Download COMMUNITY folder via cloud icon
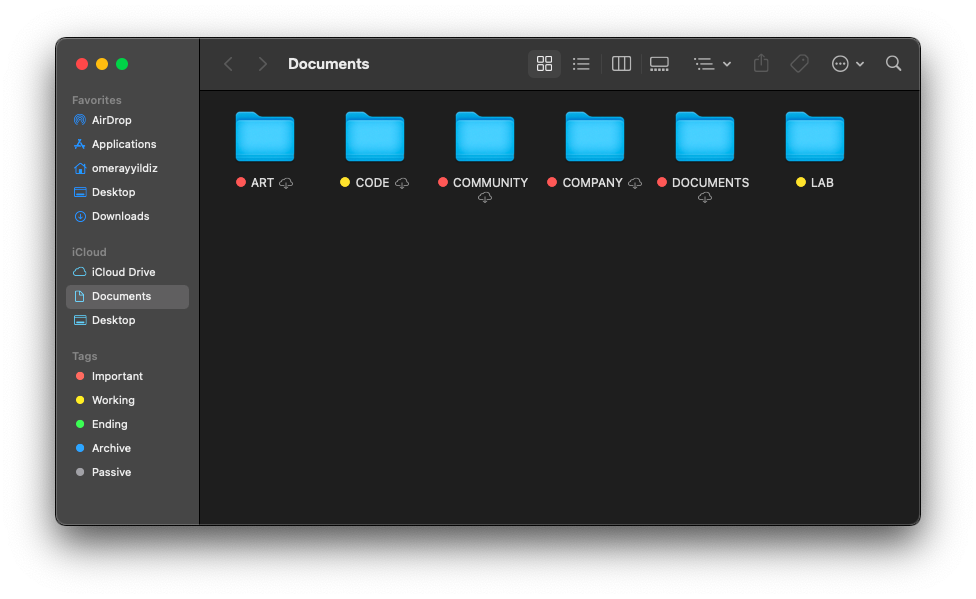 [x=485, y=197]
